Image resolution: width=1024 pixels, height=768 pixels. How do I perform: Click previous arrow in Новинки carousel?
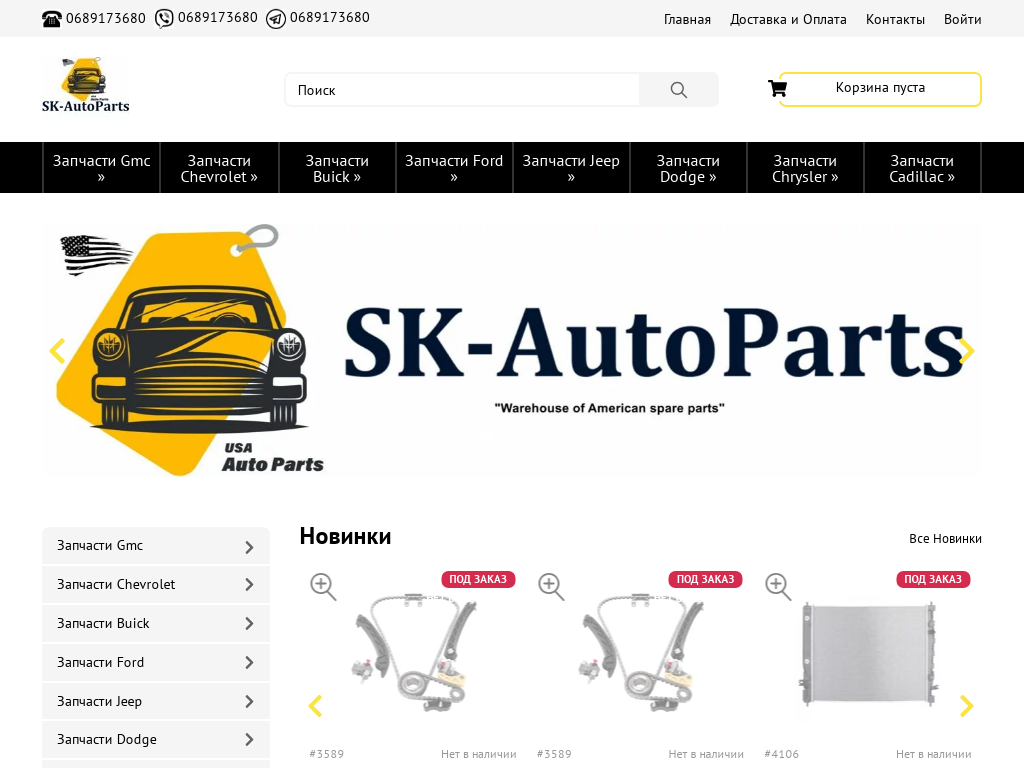[315, 706]
